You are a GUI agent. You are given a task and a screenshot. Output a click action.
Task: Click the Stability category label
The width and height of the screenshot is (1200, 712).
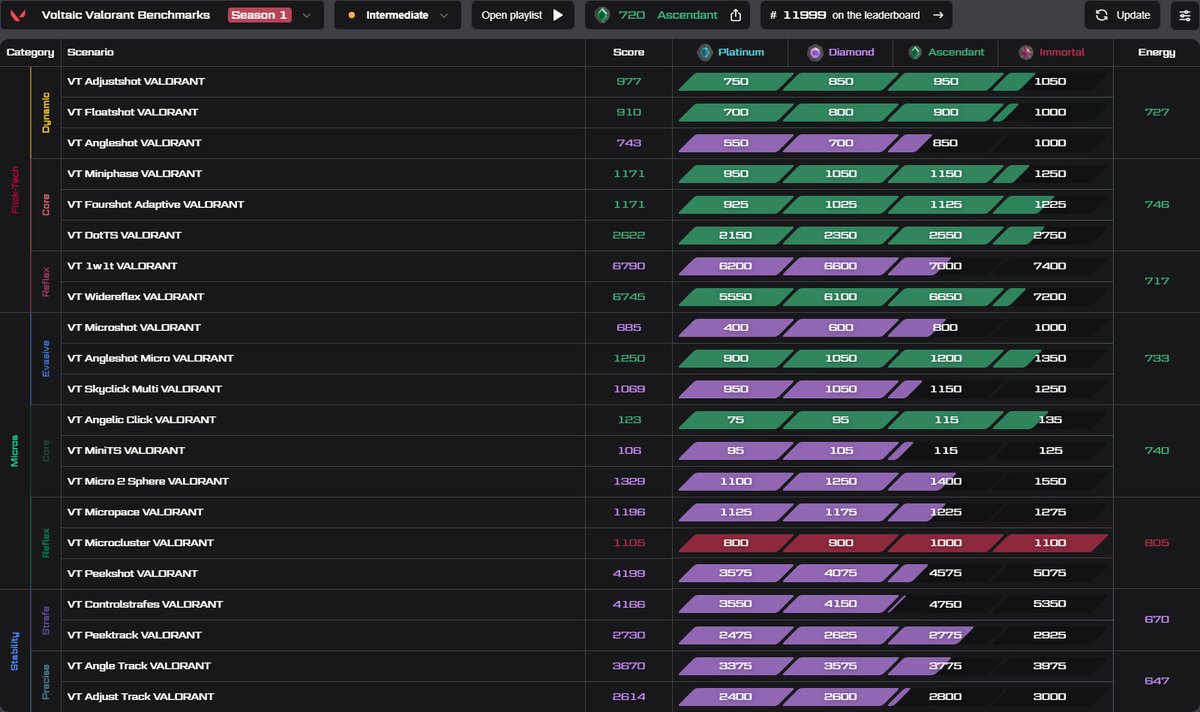[x=15, y=650]
